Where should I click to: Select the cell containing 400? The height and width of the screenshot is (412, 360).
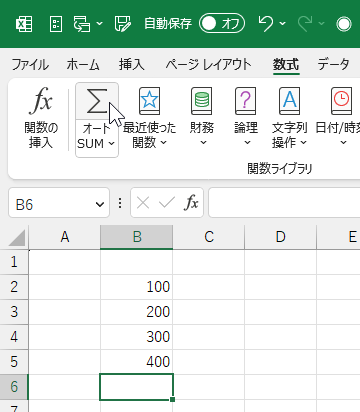click(137, 362)
